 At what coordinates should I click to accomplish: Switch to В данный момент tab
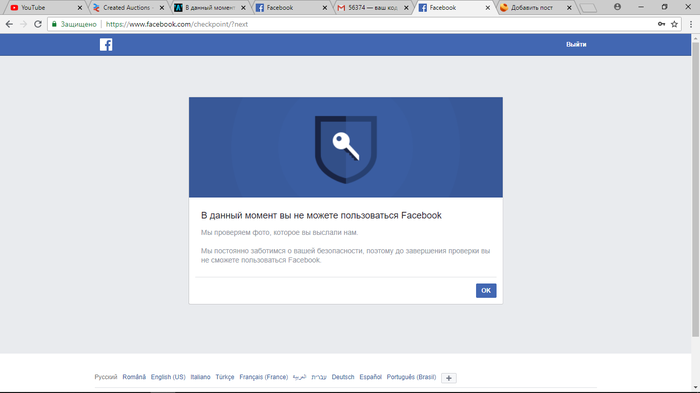click(210, 8)
